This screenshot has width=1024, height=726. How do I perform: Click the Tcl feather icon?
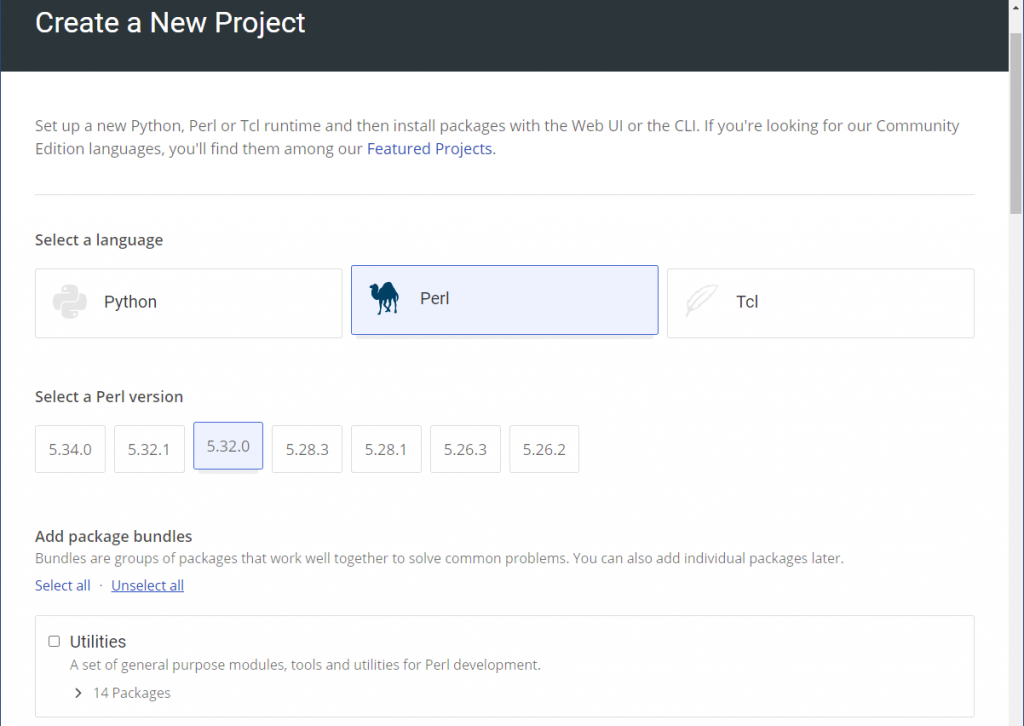(701, 302)
